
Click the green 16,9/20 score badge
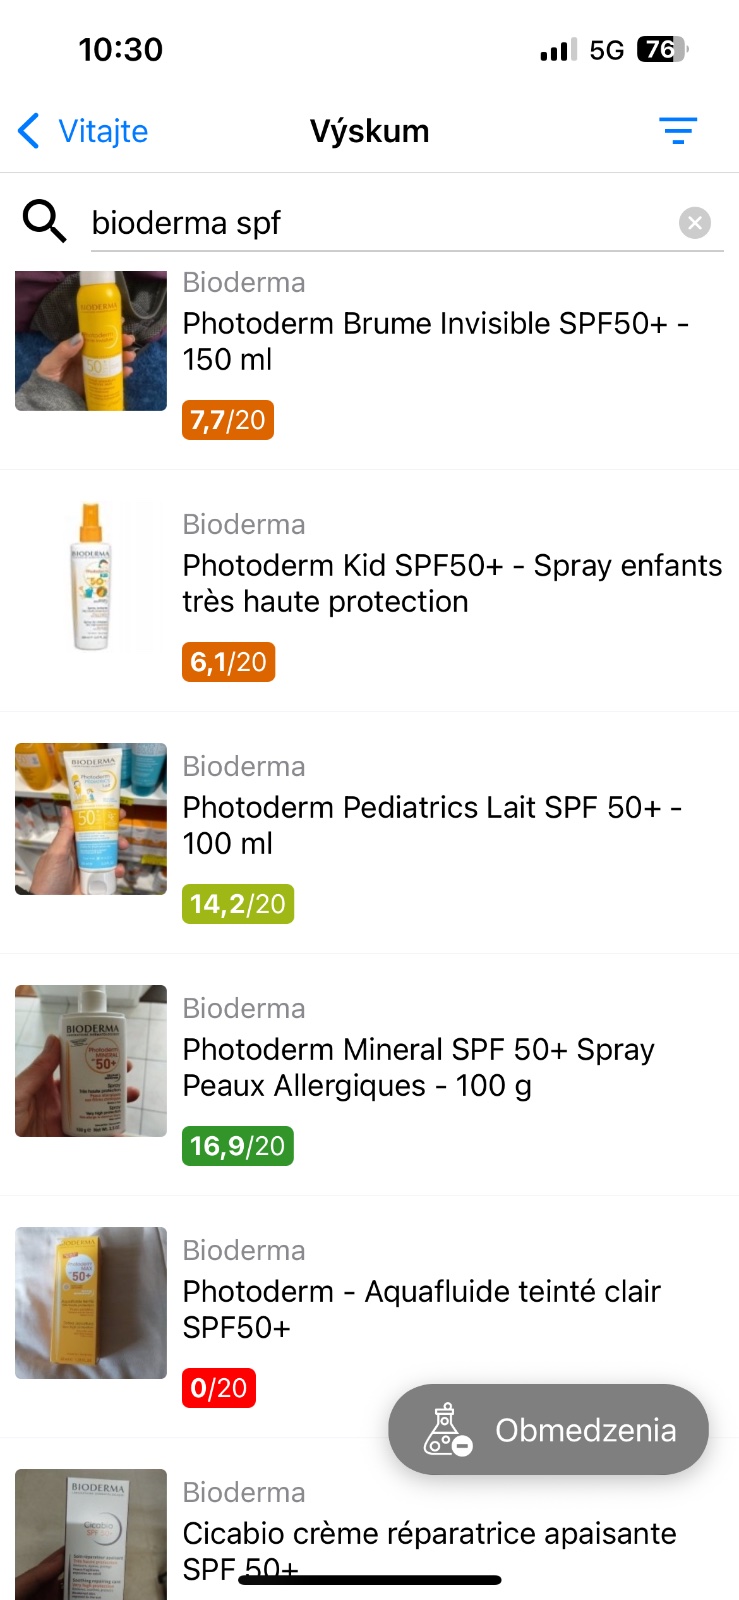click(x=238, y=1146)
